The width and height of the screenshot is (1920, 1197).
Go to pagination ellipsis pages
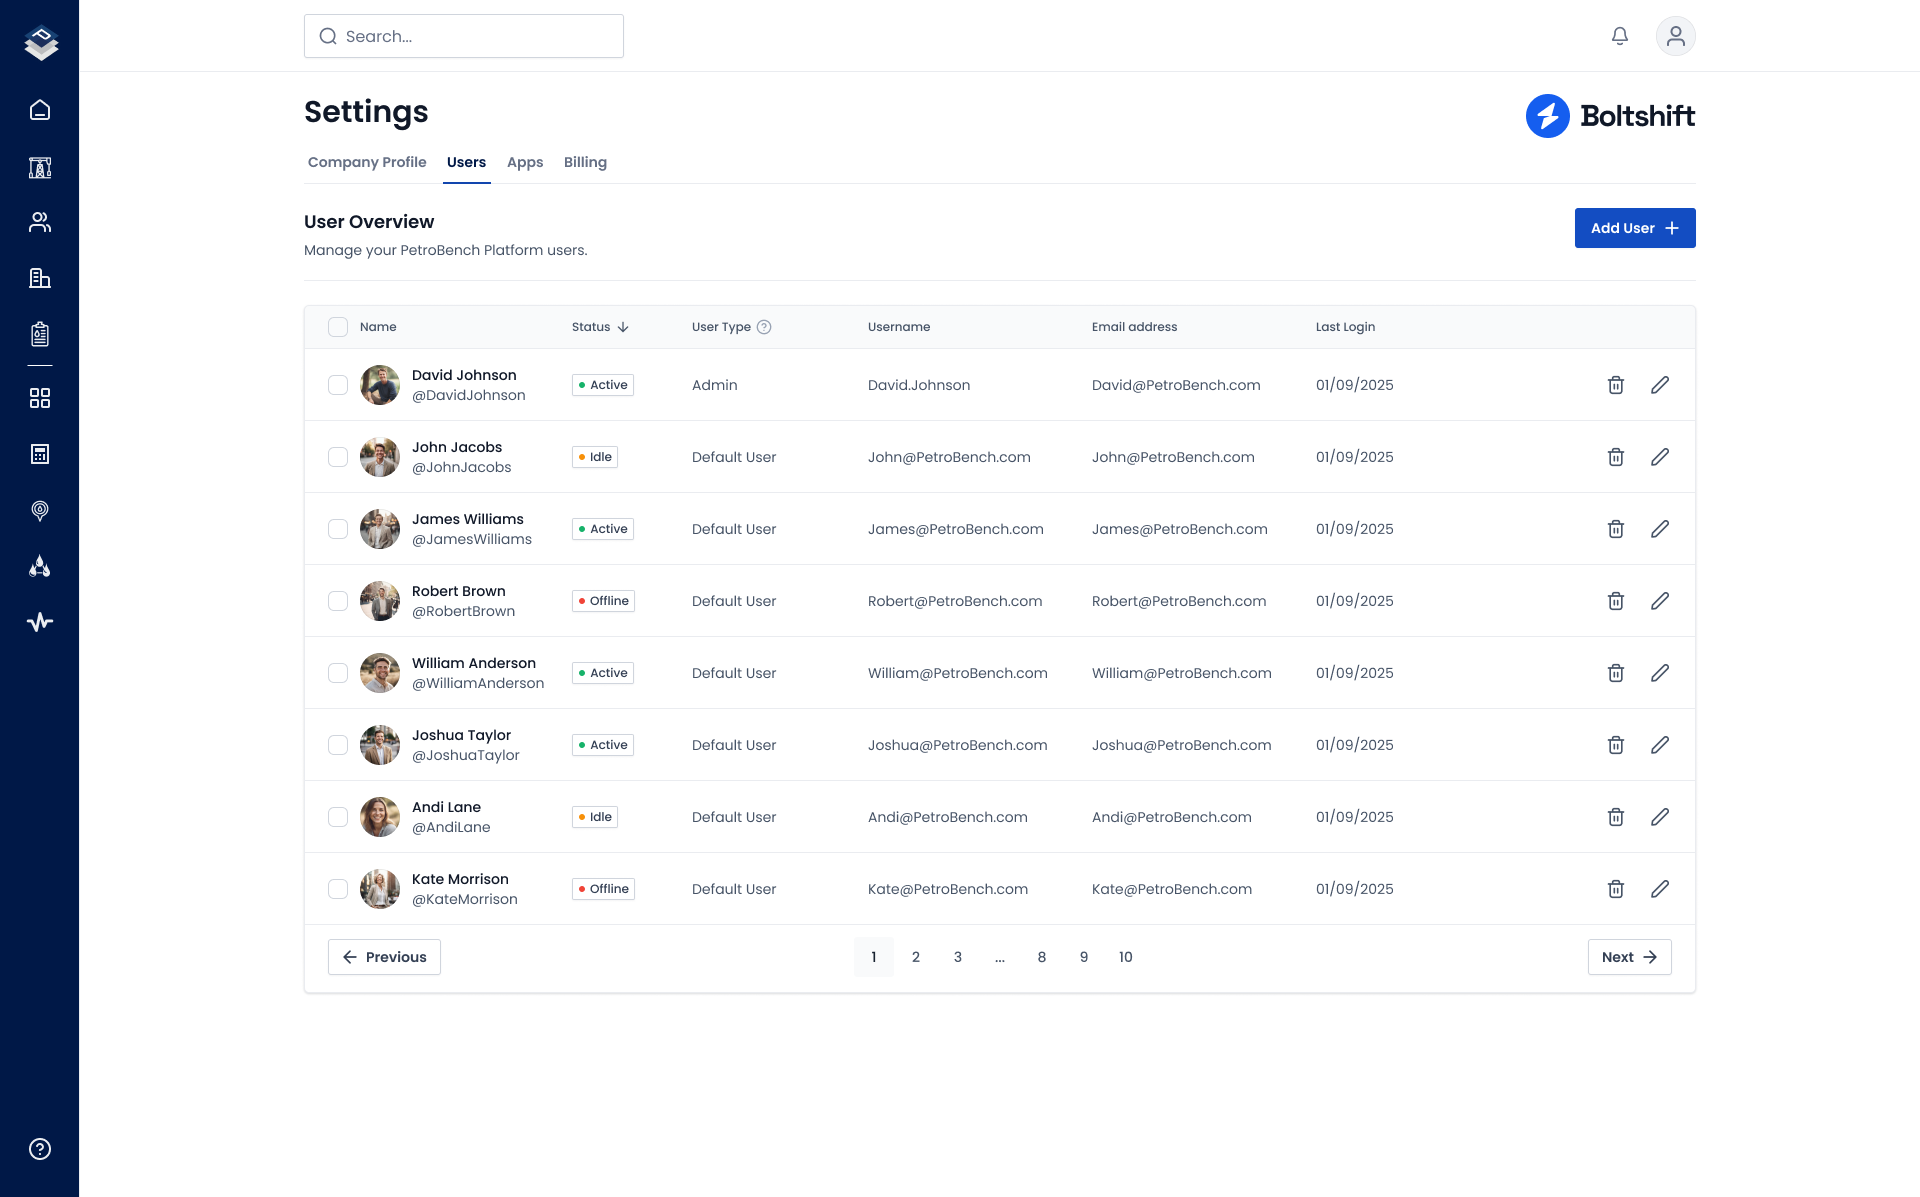(x=999, y=957)
